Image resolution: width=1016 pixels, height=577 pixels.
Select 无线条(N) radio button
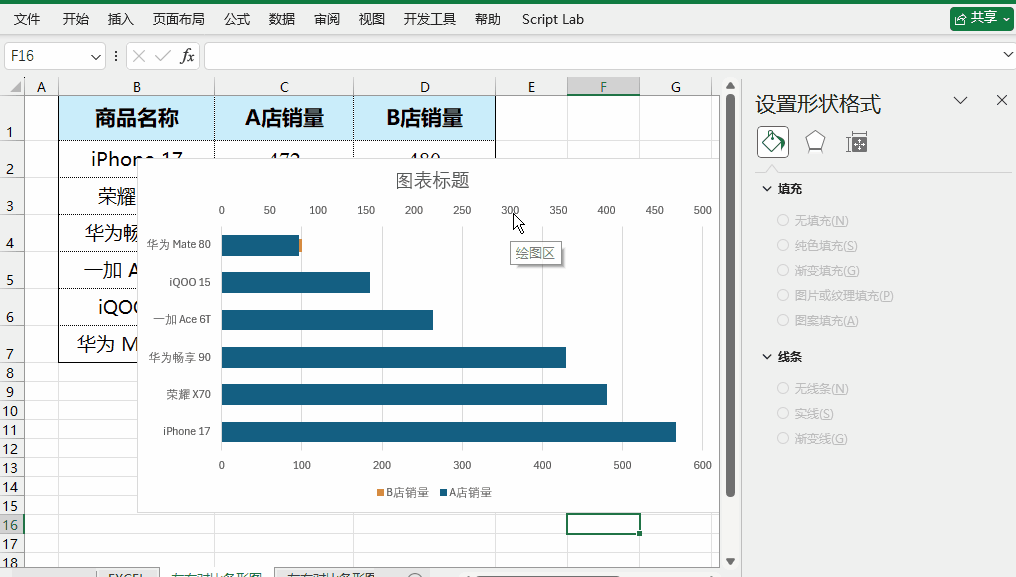783,388
